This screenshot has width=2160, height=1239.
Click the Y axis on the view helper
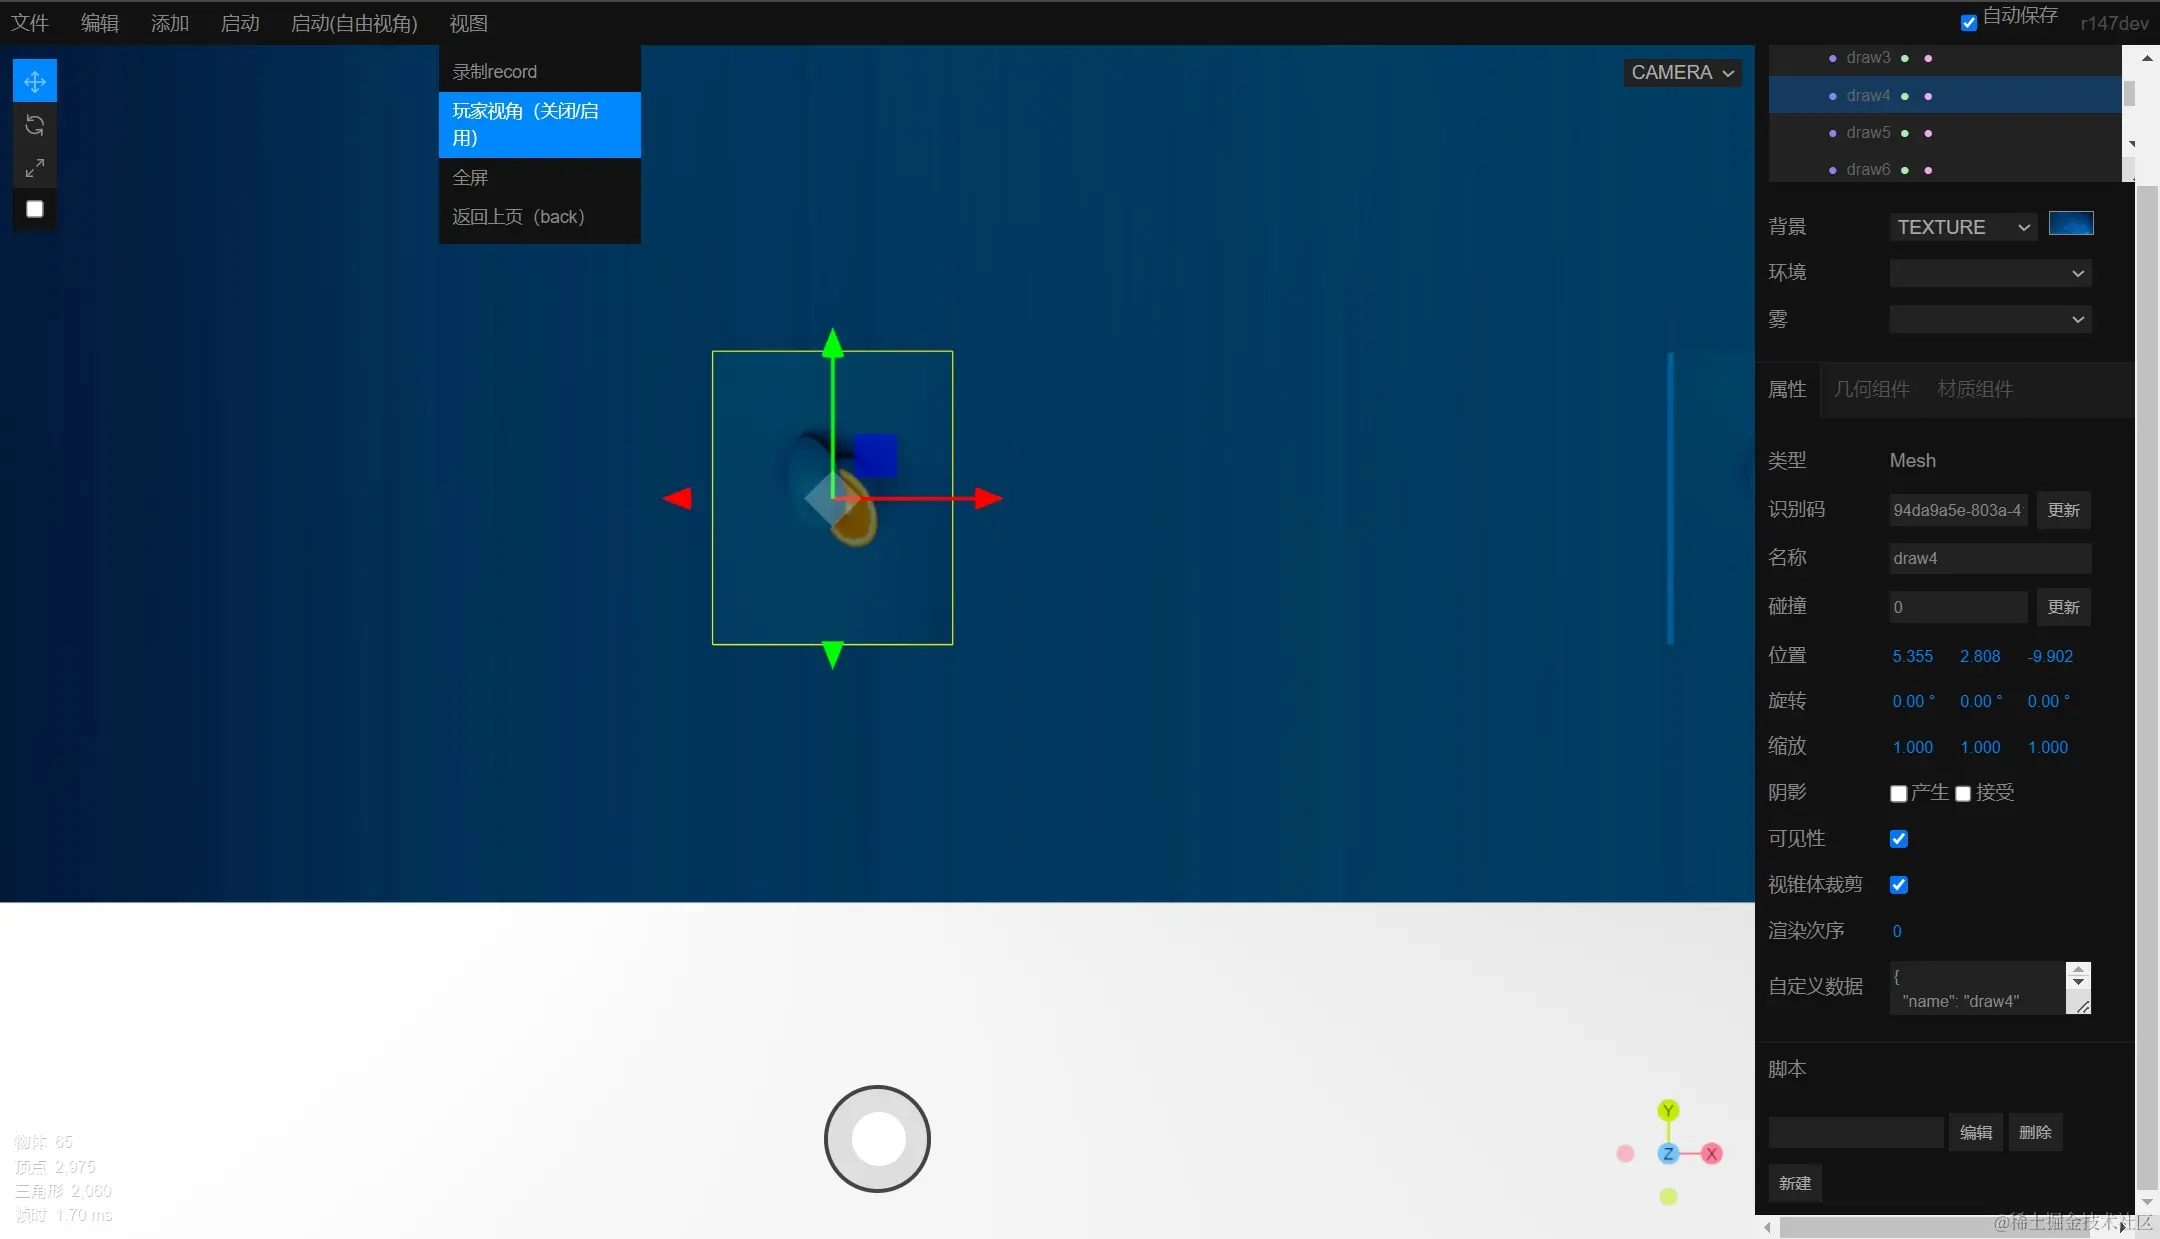click(1668, 1111)
